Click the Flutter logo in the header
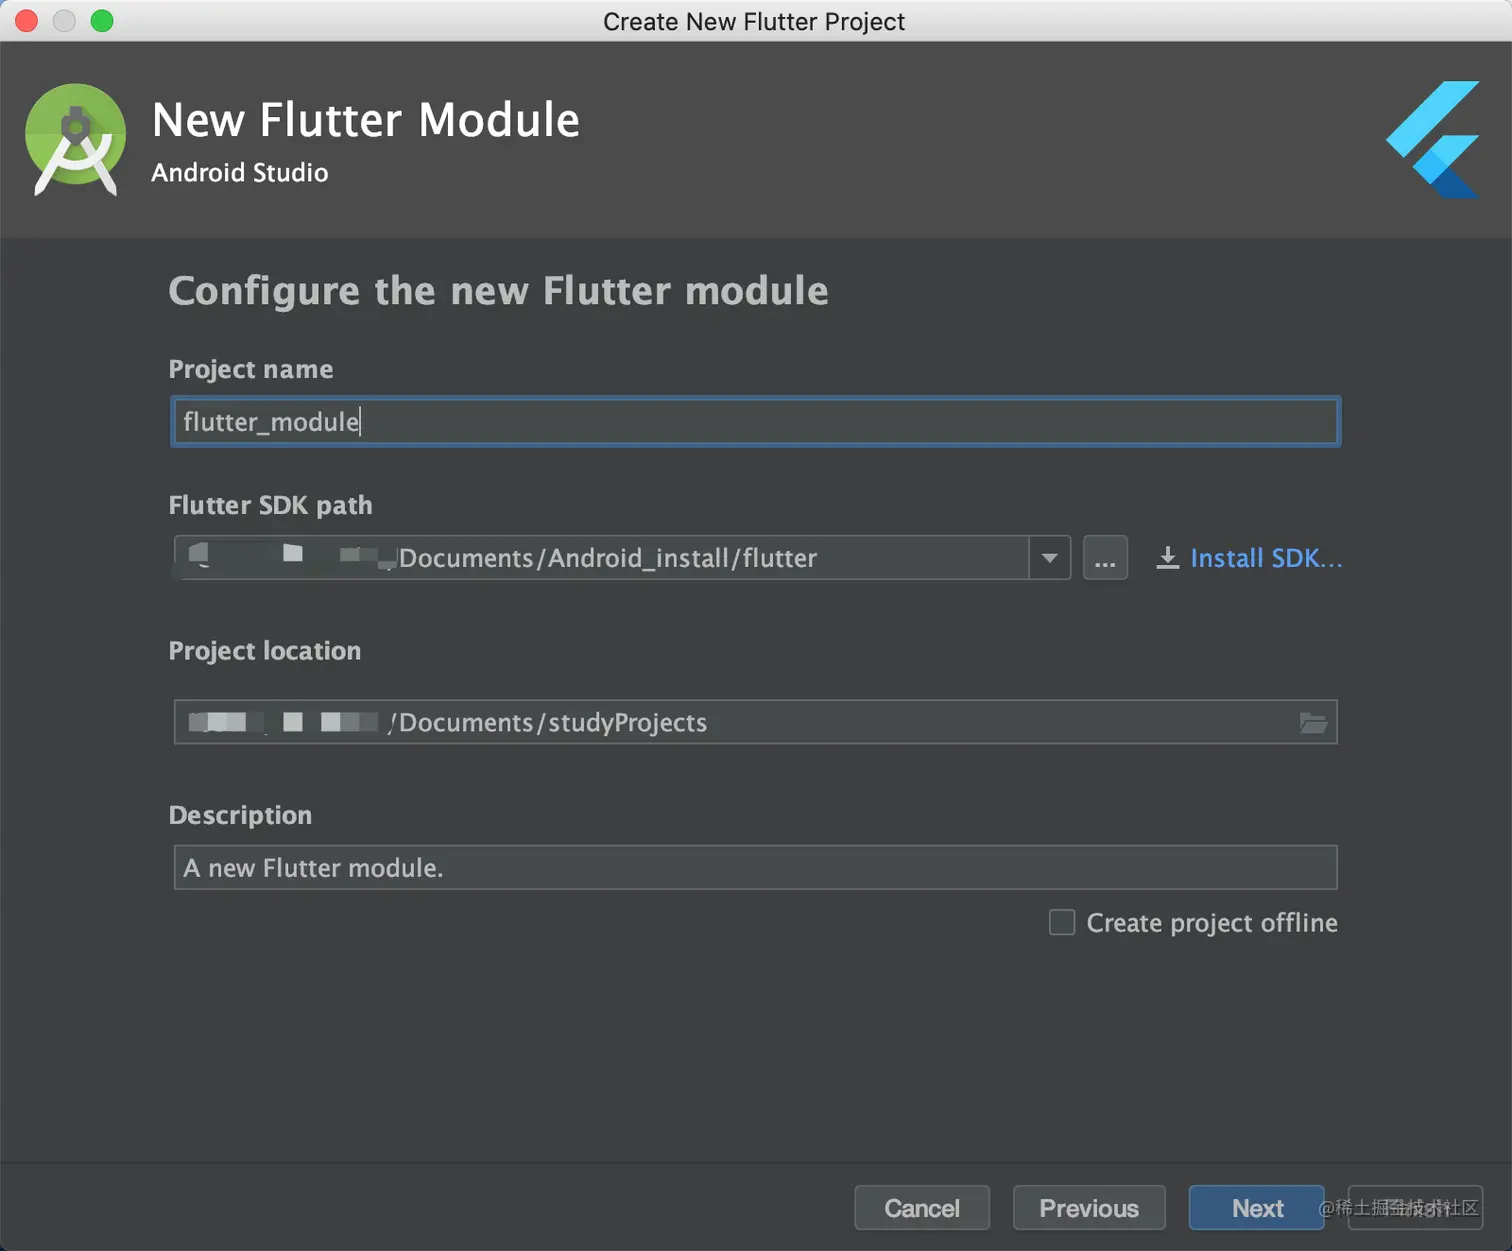 (x=1434, y=139)
